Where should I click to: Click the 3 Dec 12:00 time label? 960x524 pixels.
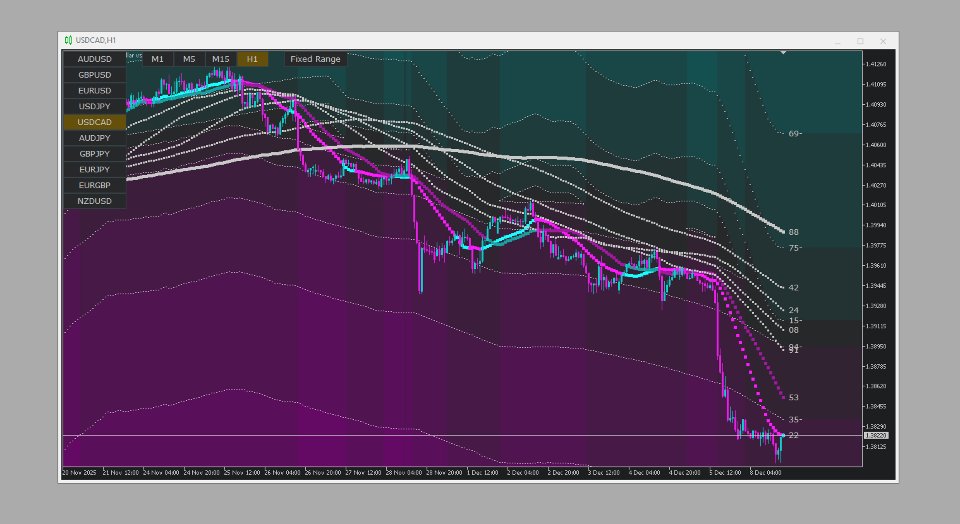coord(604,473)
